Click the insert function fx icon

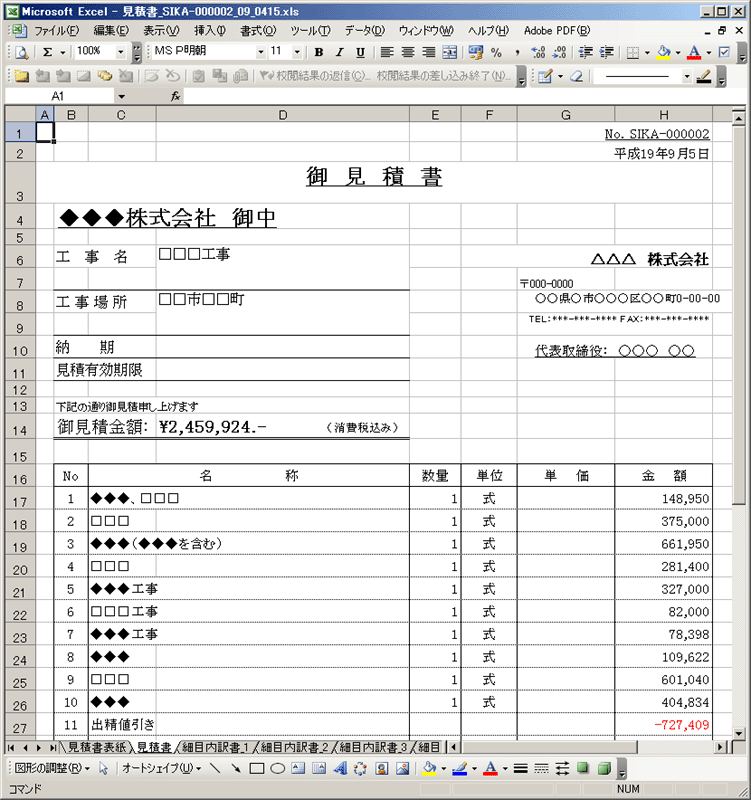[175, 96]
